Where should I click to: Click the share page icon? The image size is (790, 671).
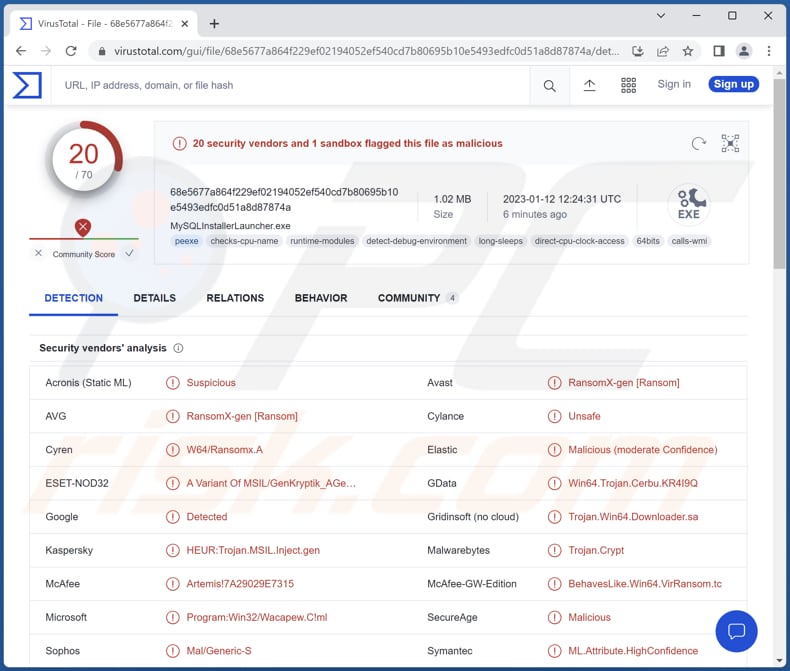(663, 51)
